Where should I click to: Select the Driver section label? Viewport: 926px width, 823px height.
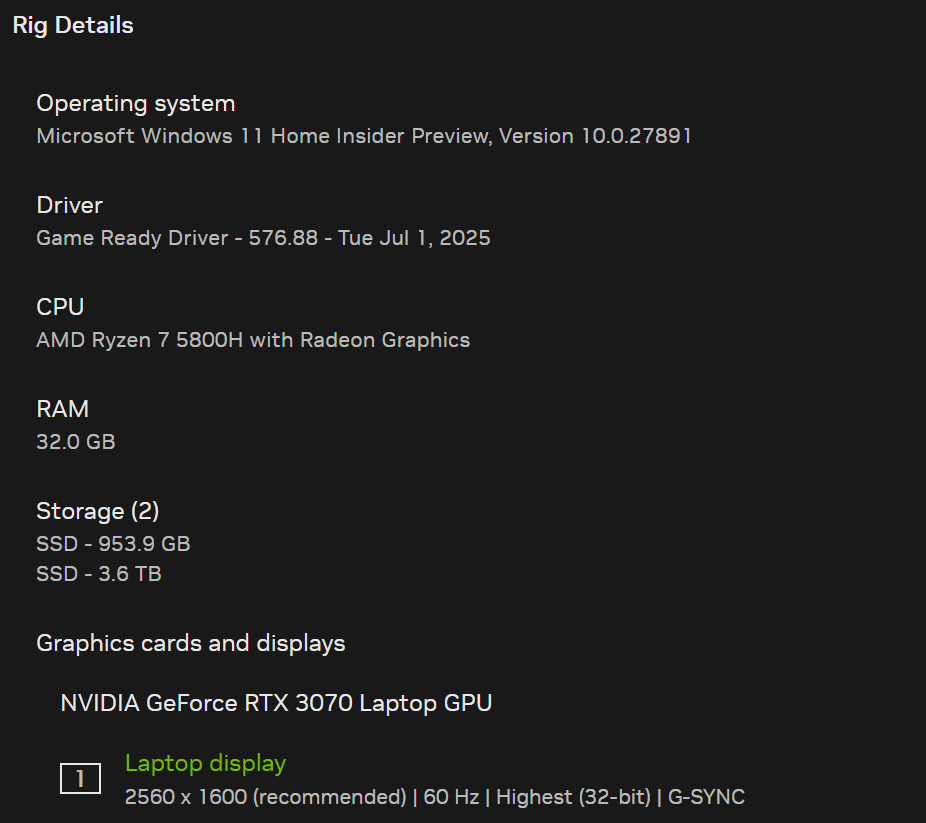click(x=69, y=205)
